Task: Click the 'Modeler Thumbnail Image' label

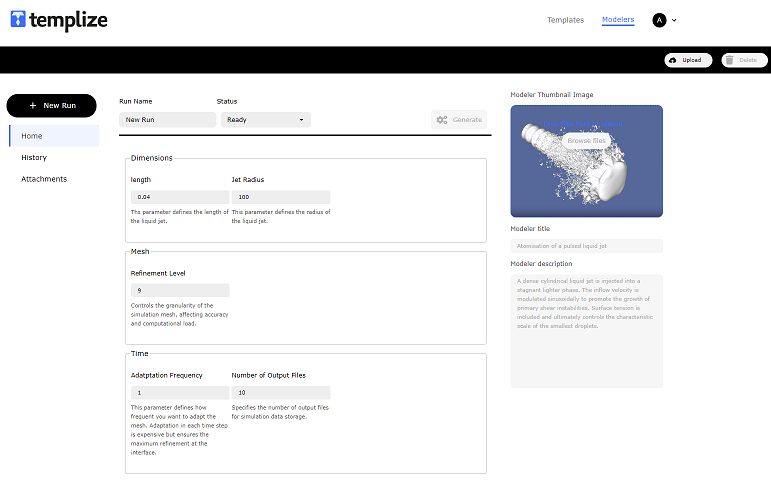Action: (x=552, y=94)
